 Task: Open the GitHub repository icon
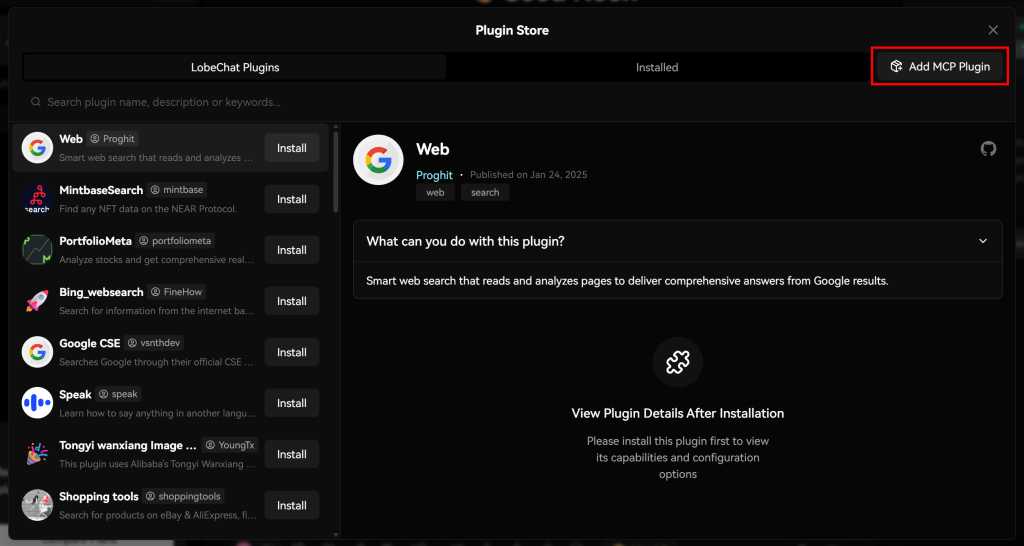click(988, 149)
